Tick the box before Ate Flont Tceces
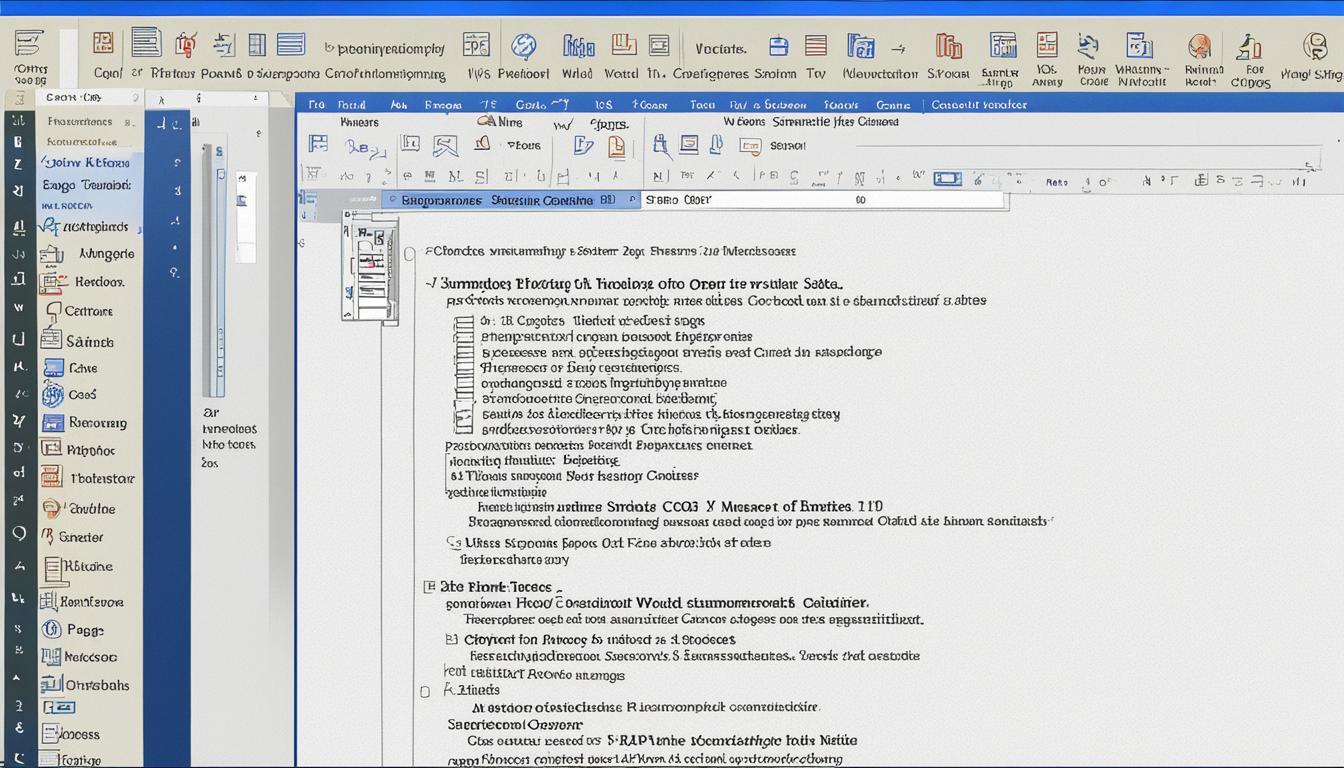1344x768 pixels. [429, 587]
